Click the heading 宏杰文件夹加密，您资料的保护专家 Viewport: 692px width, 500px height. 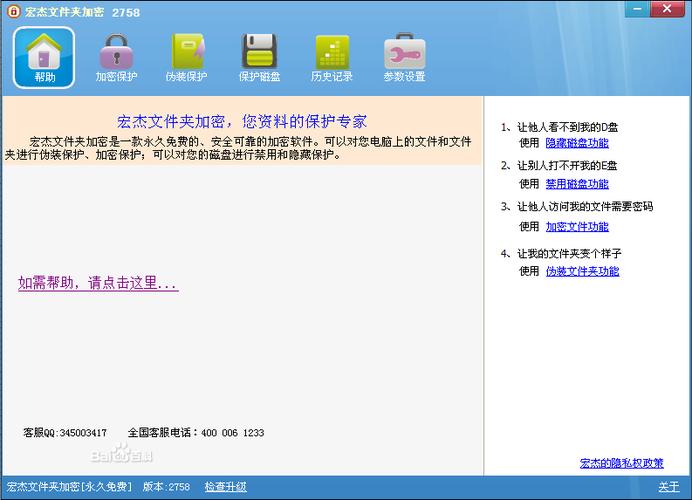[x=242, y=121]
